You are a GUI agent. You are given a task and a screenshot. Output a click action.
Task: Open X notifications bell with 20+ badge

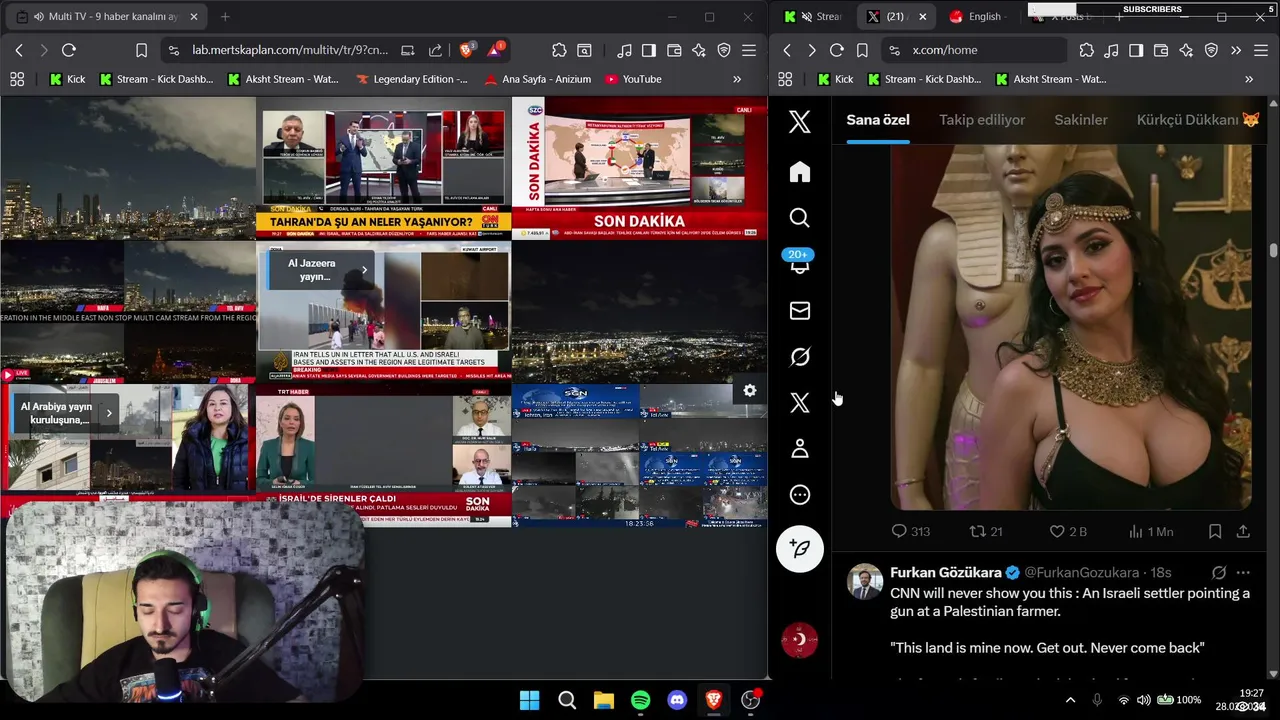(x=799, y=262)
